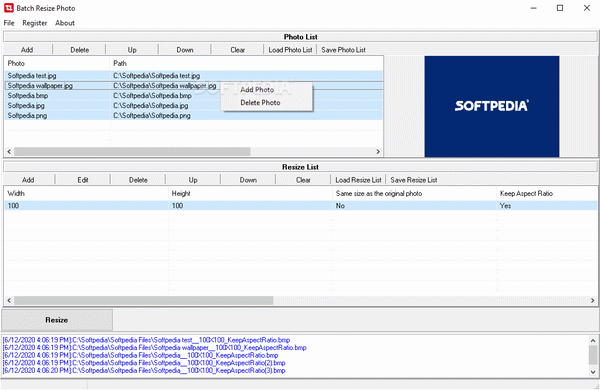Click the No cell in resize row
Viewport: 600px width, 390px height.
pos(414,206)
